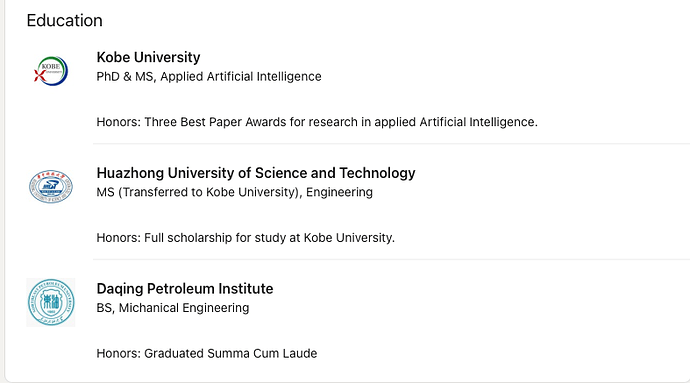Select the teal Daqing Petroleum Institute emblem
The image size is (690, 383).
pos(51,302)
